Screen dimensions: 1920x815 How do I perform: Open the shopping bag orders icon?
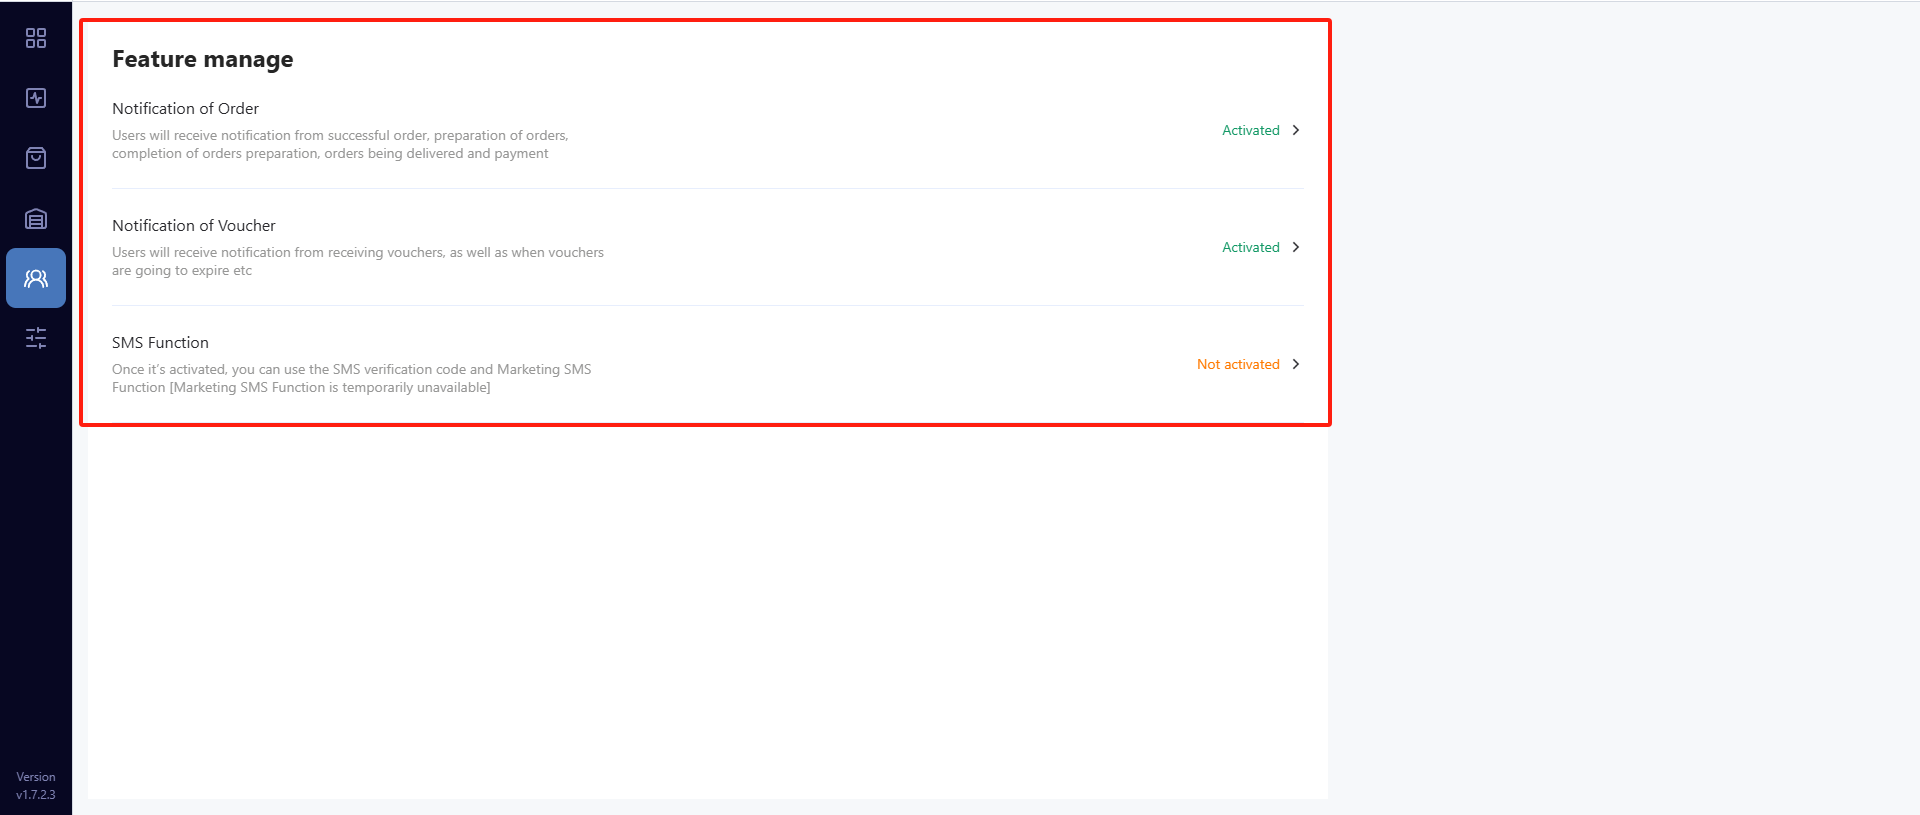tap(36, 158)
